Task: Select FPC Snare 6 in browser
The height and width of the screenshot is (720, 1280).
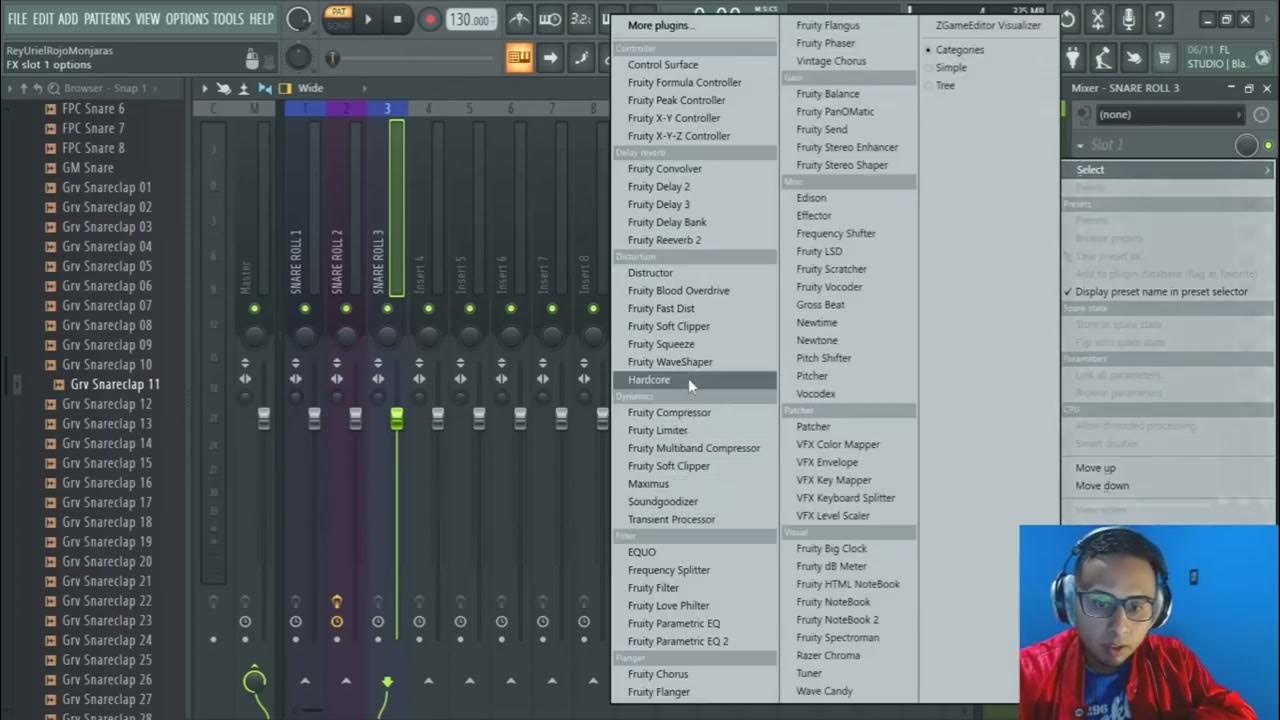Action: pyautogui.click(x=93, y=108)
